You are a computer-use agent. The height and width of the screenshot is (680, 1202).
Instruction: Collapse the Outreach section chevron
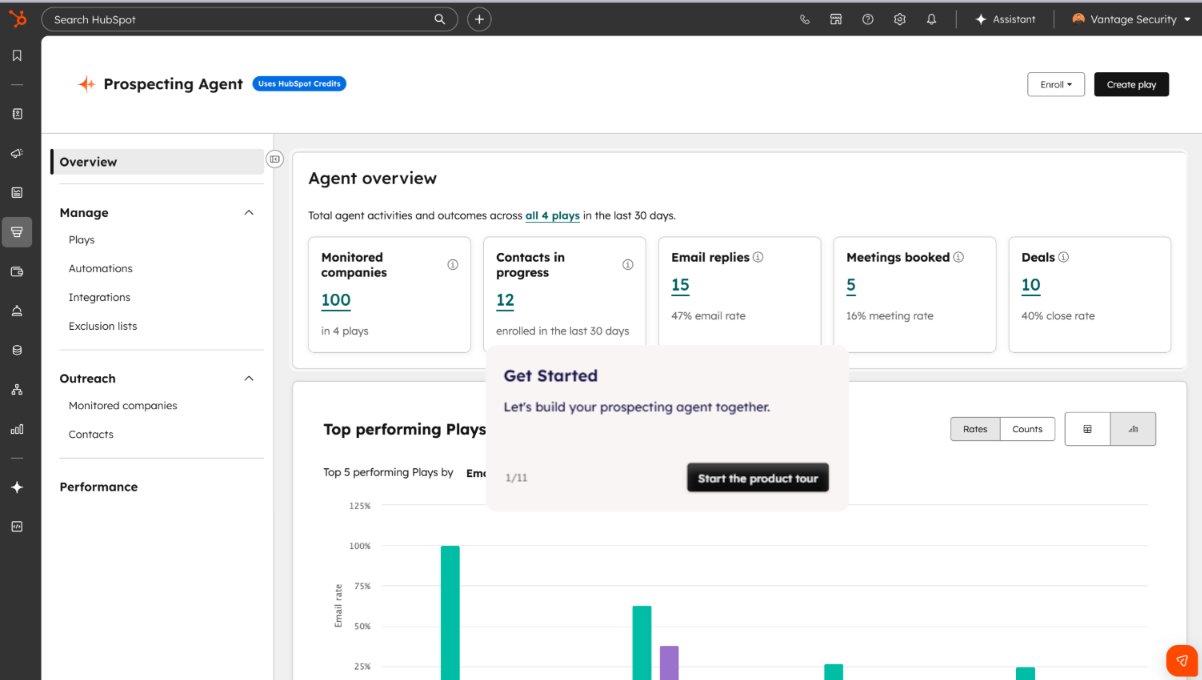(x=249, y=378)
